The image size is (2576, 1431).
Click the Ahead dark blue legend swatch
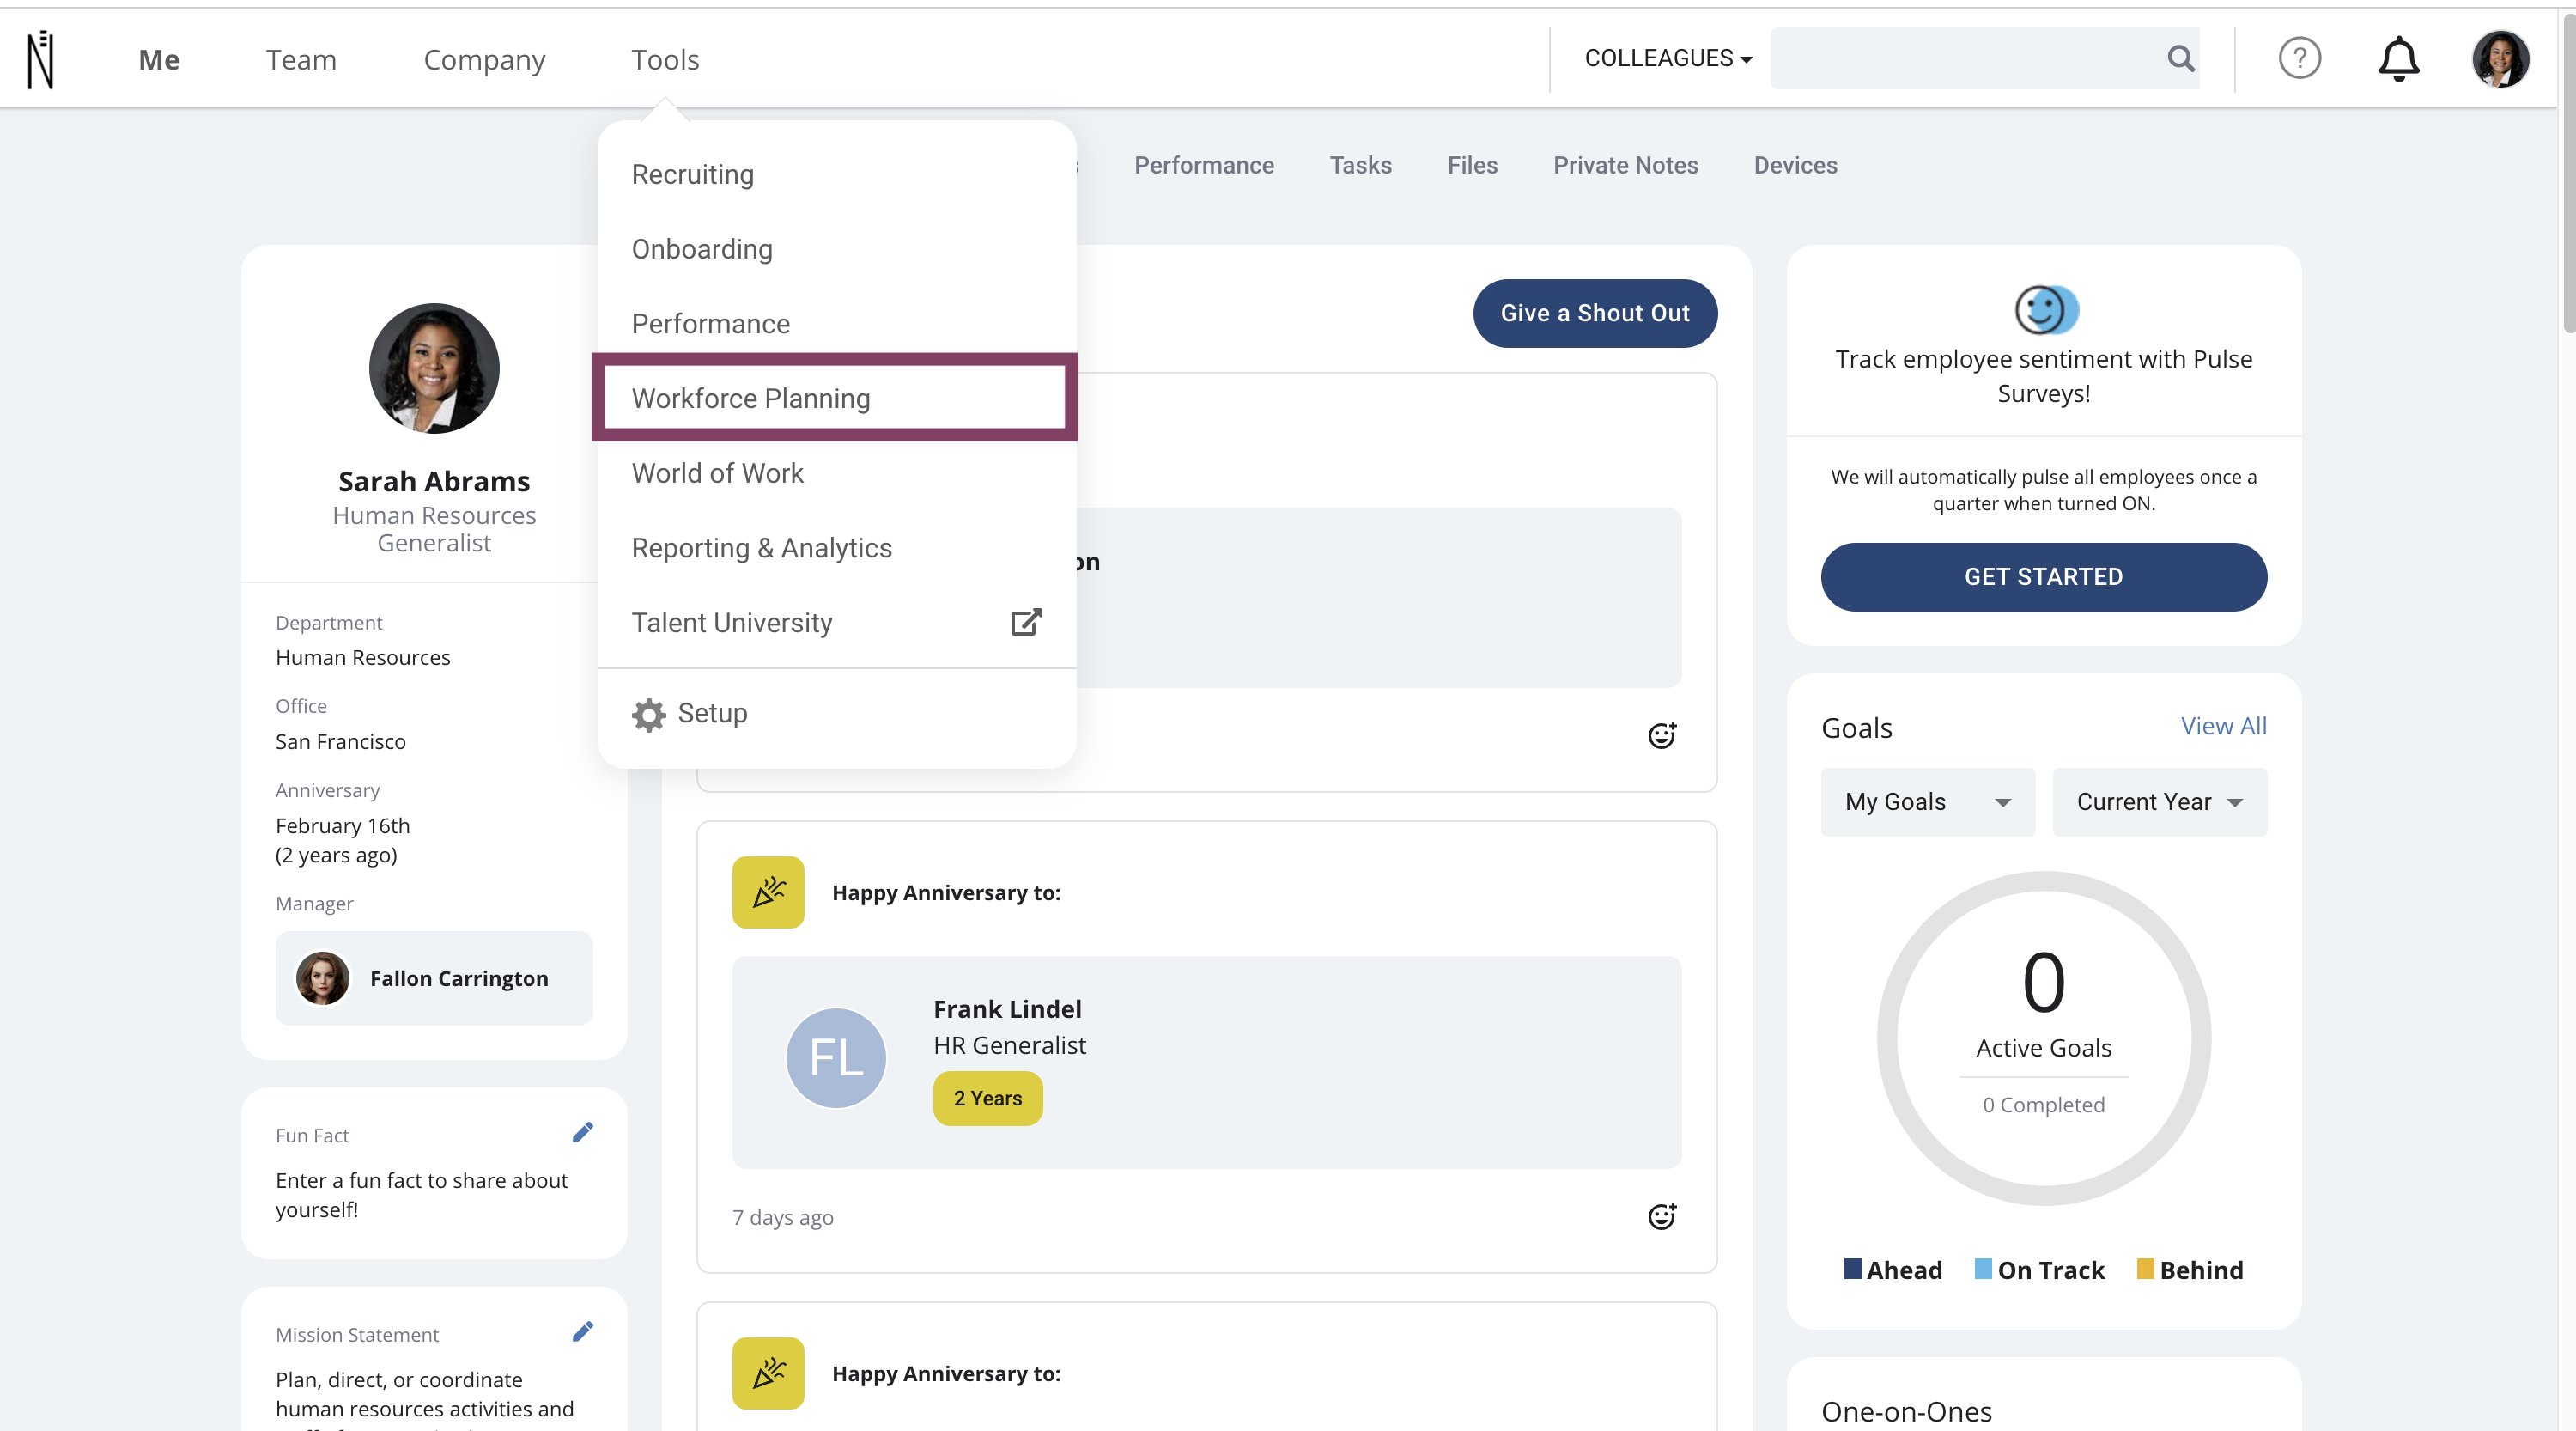tap(1852, 1269)
